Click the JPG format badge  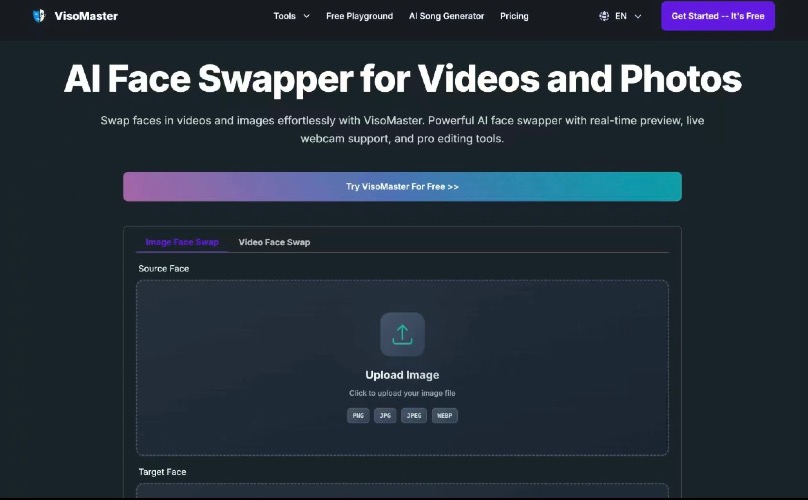coord(385,415)
